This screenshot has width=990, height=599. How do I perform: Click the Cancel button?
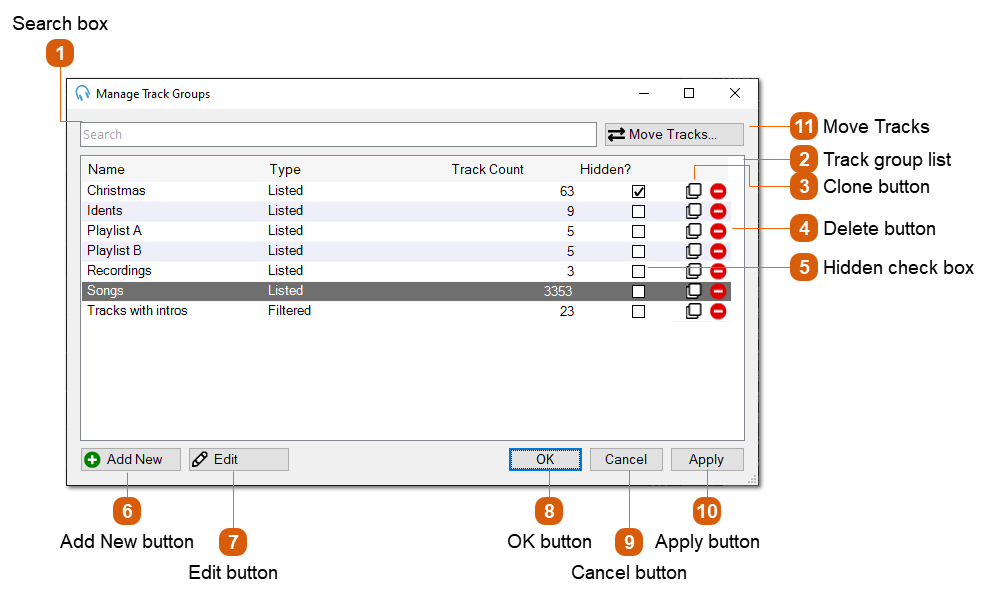[626, 459]
